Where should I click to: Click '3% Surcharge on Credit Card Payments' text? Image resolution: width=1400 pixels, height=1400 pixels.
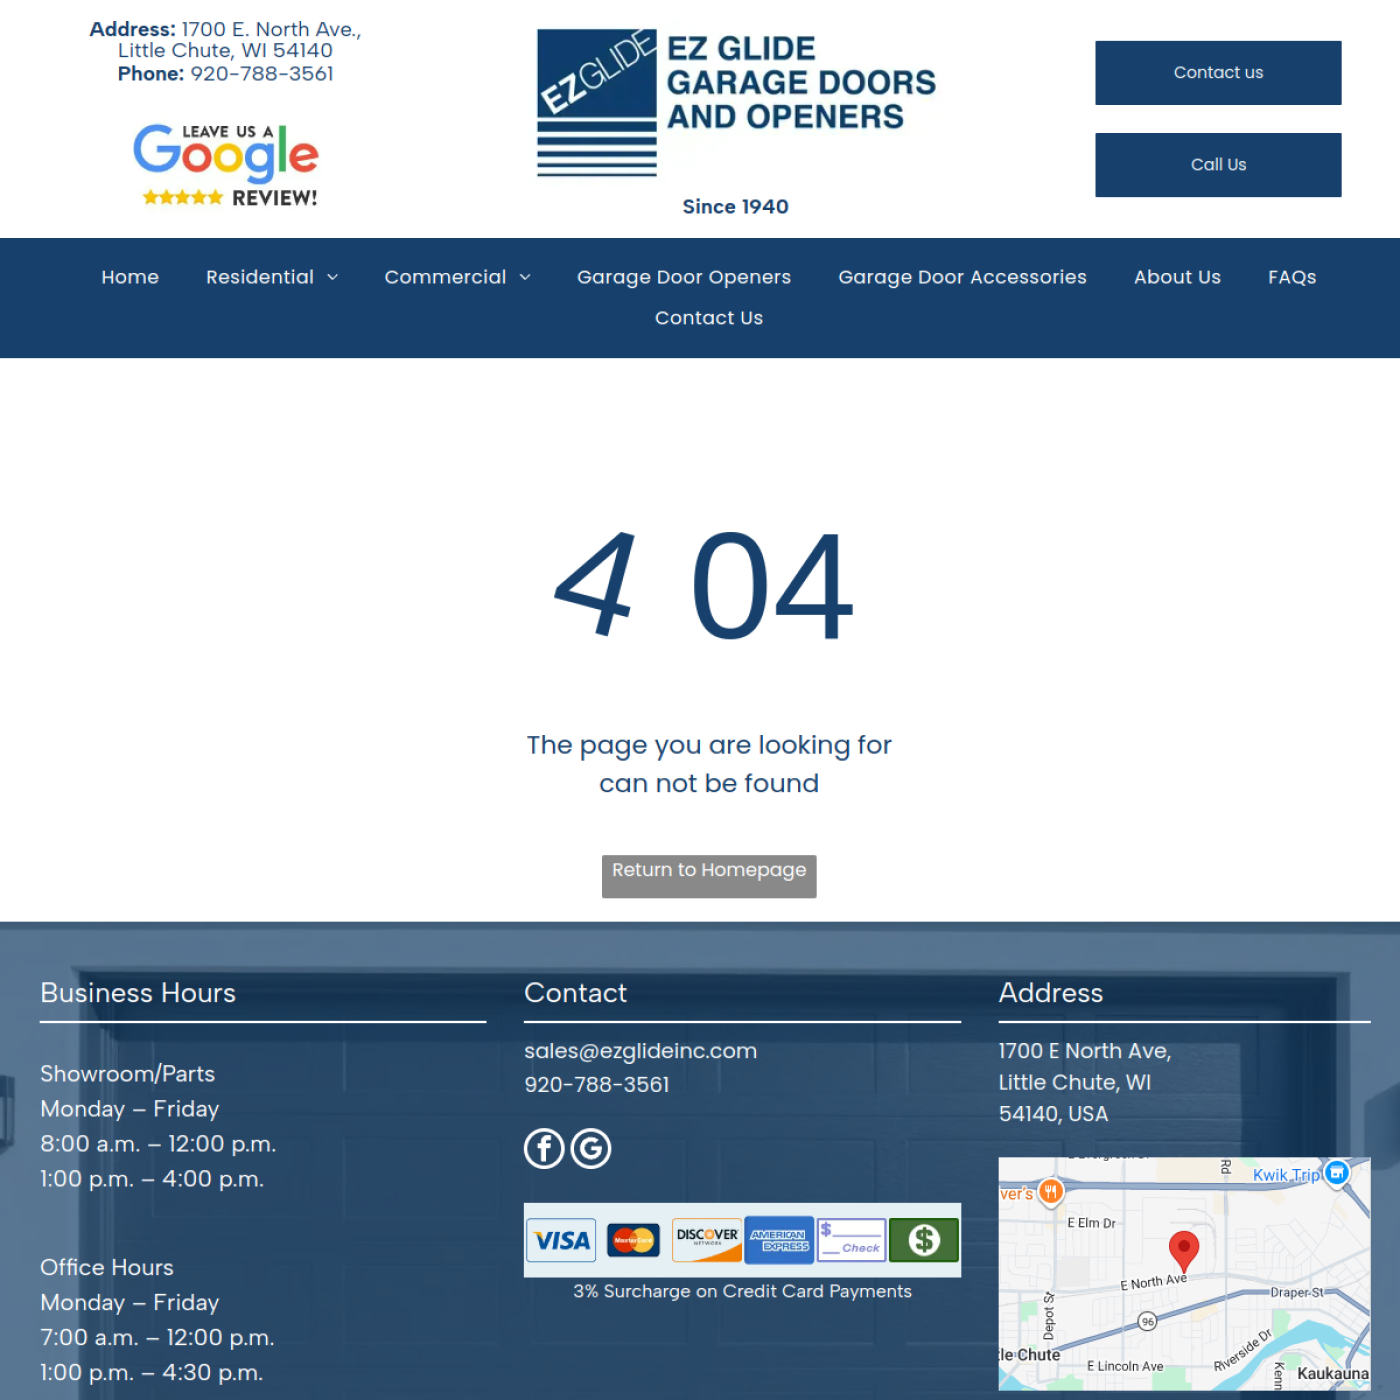742,1291
